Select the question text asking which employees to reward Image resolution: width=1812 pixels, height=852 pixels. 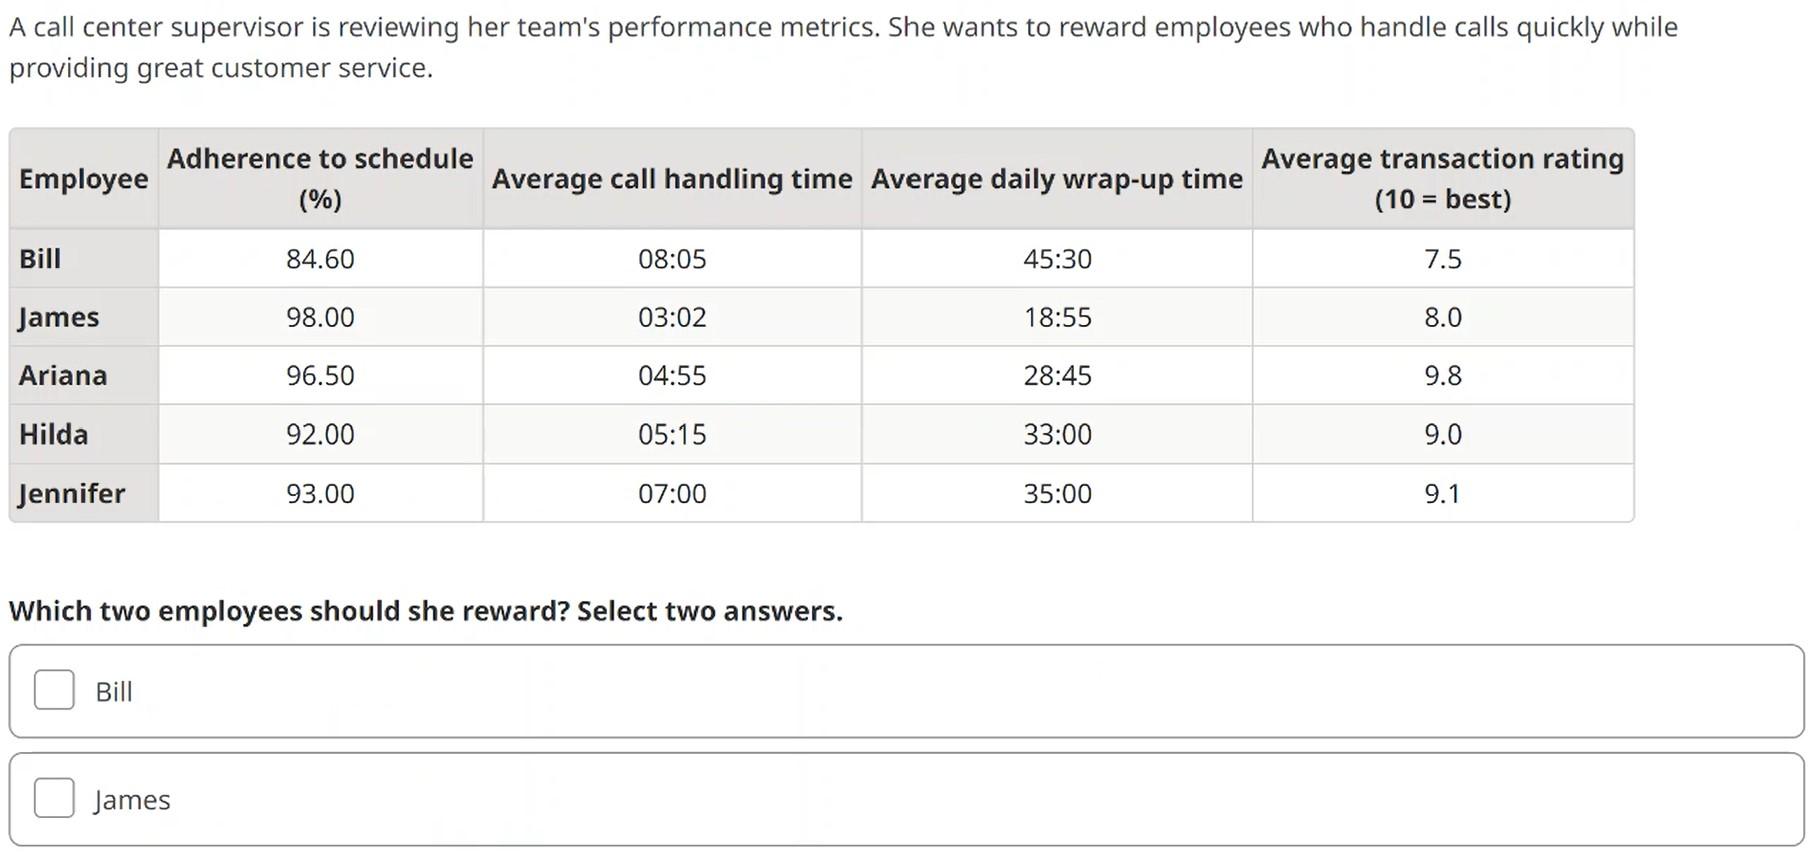point(425,610)
